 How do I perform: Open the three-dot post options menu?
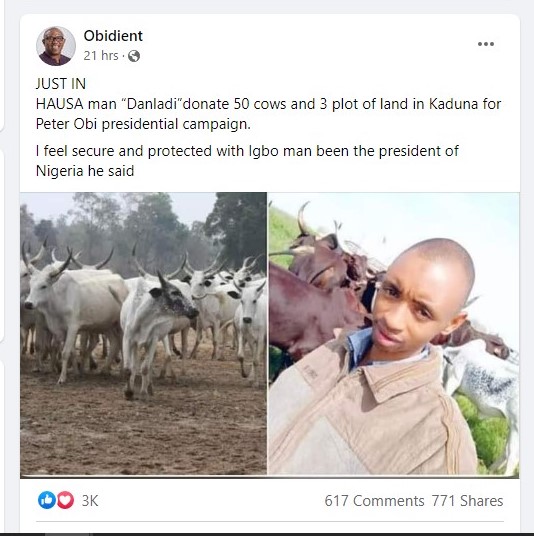click(485, 44)
